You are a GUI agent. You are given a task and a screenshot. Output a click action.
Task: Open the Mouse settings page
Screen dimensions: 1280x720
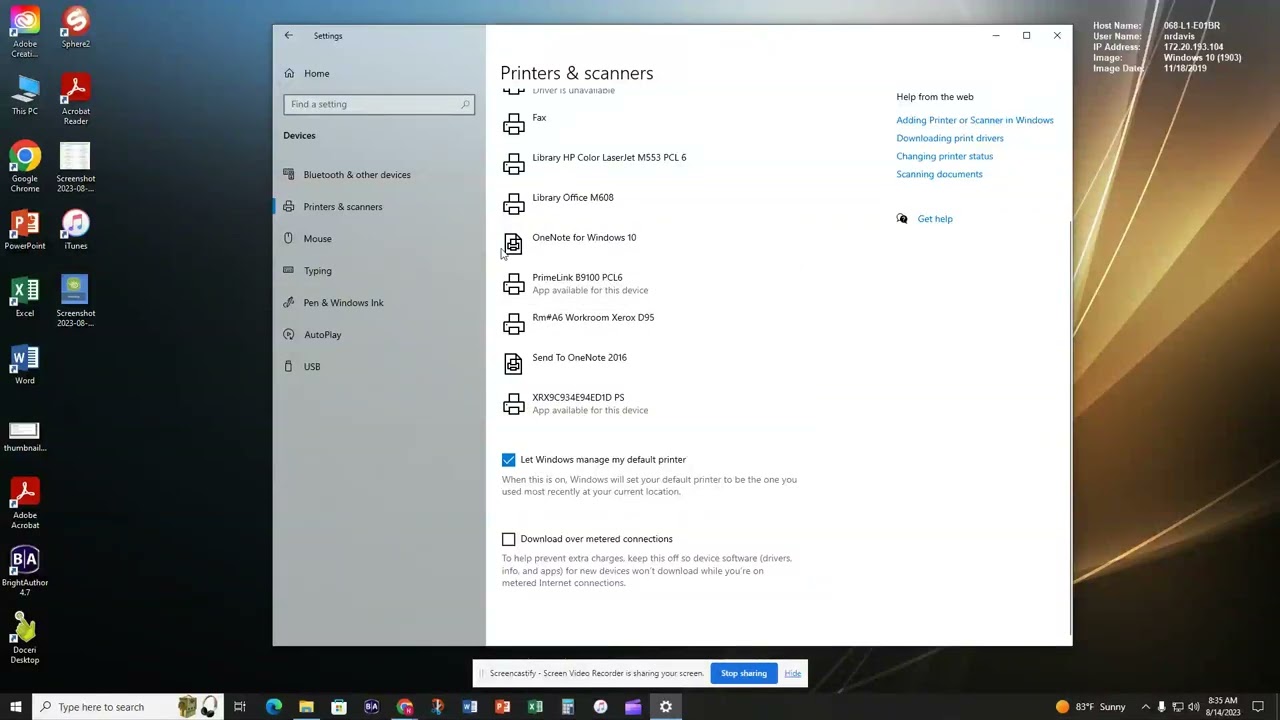click(378, 239)
